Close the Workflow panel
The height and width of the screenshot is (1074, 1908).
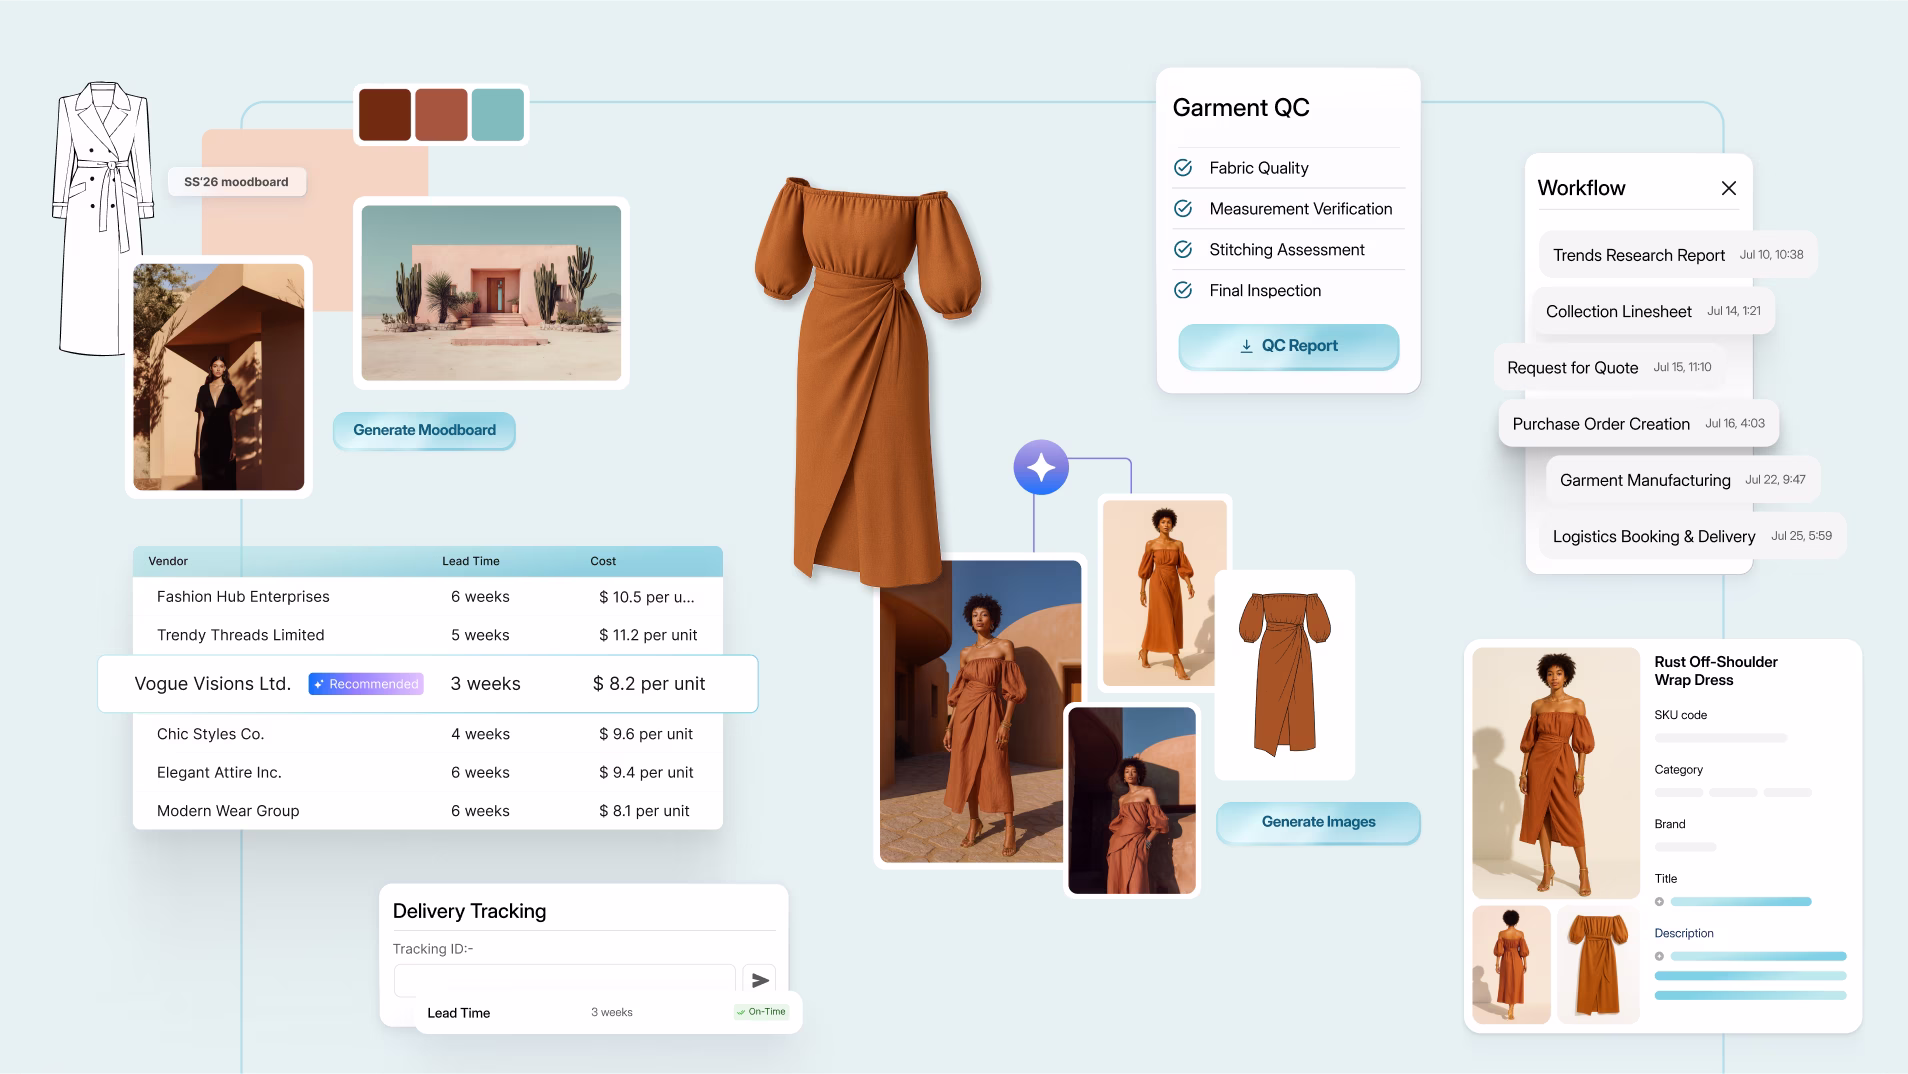(1728, 188)
